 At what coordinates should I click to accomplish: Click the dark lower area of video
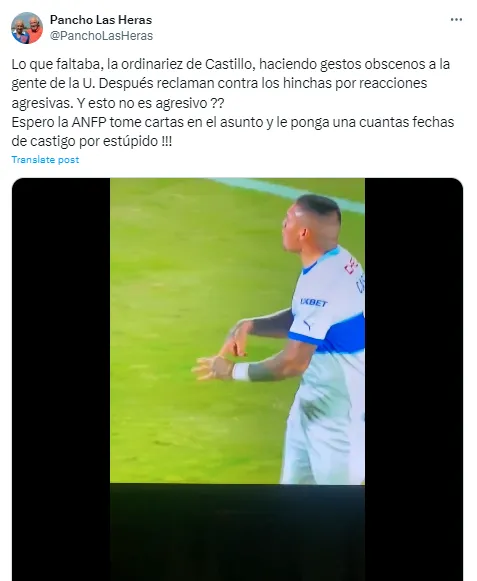click(237, 532)
